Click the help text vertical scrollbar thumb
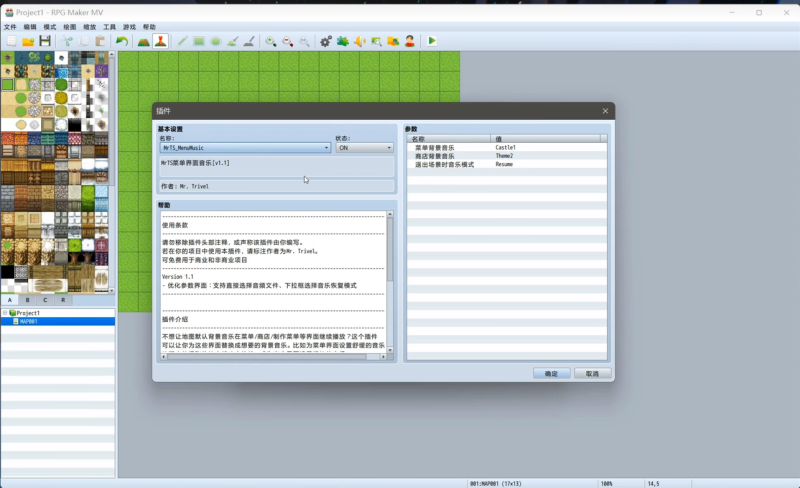Viewport: 800px width, 488px height. click(x=390, y=250)
